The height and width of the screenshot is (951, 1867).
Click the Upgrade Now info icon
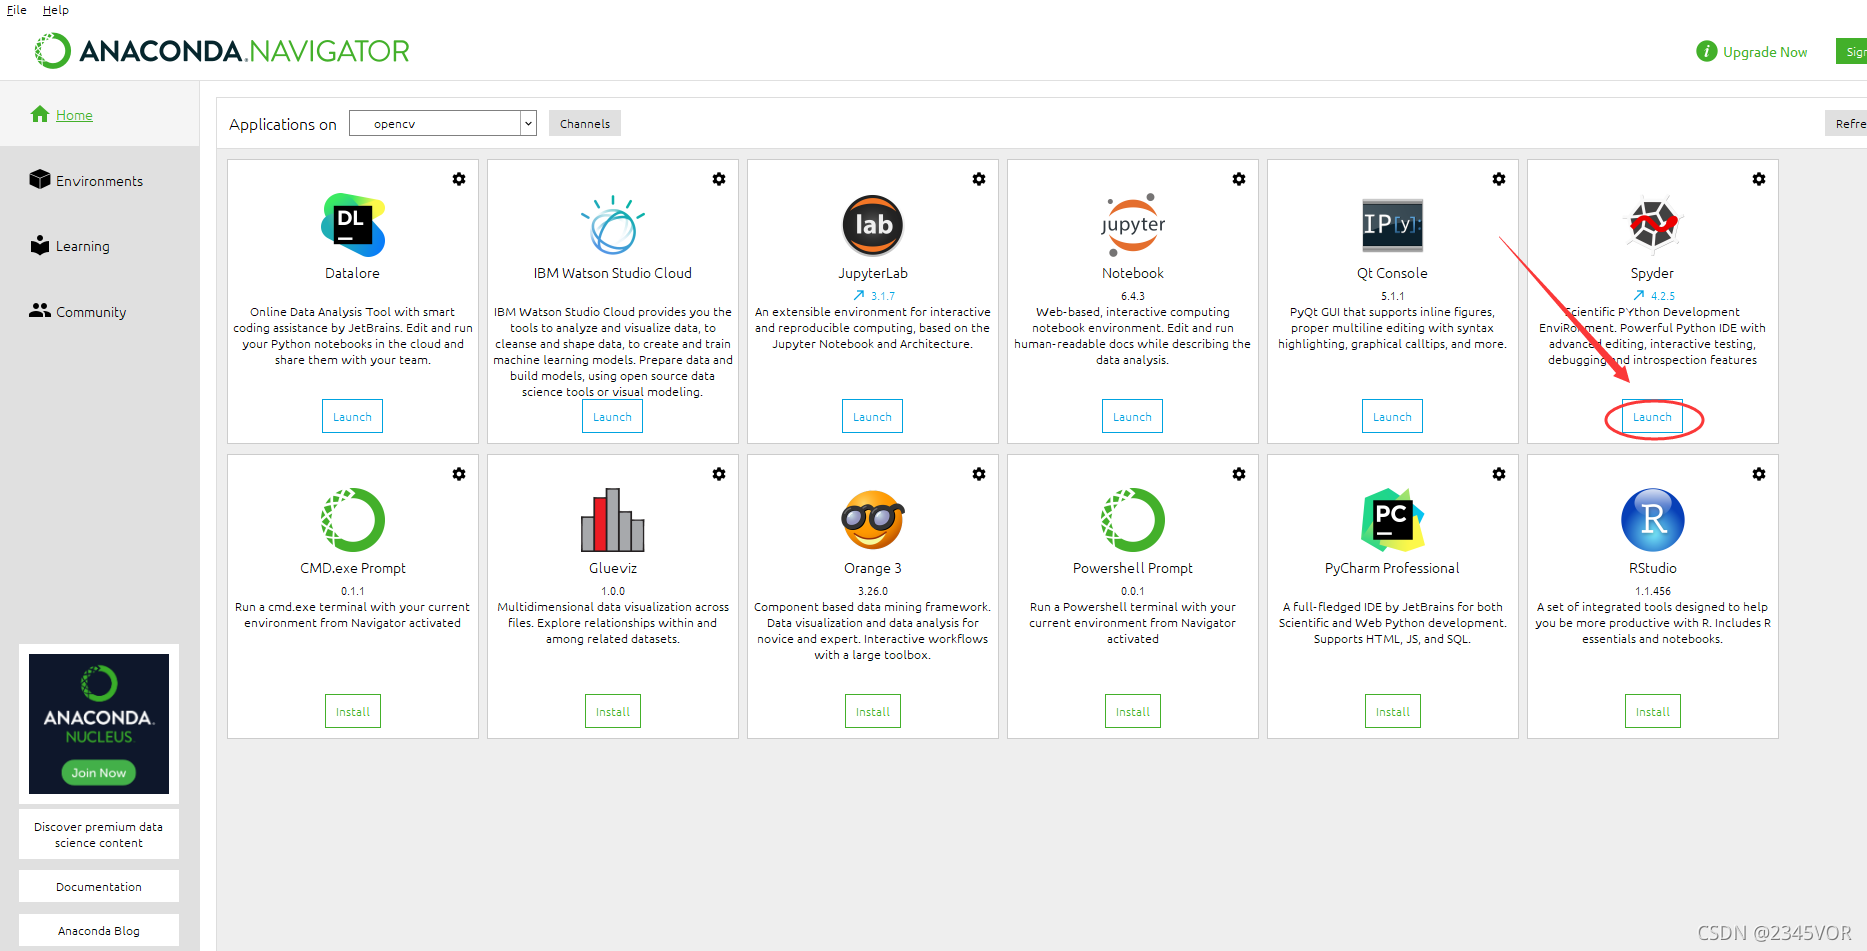click(1707, 51)
